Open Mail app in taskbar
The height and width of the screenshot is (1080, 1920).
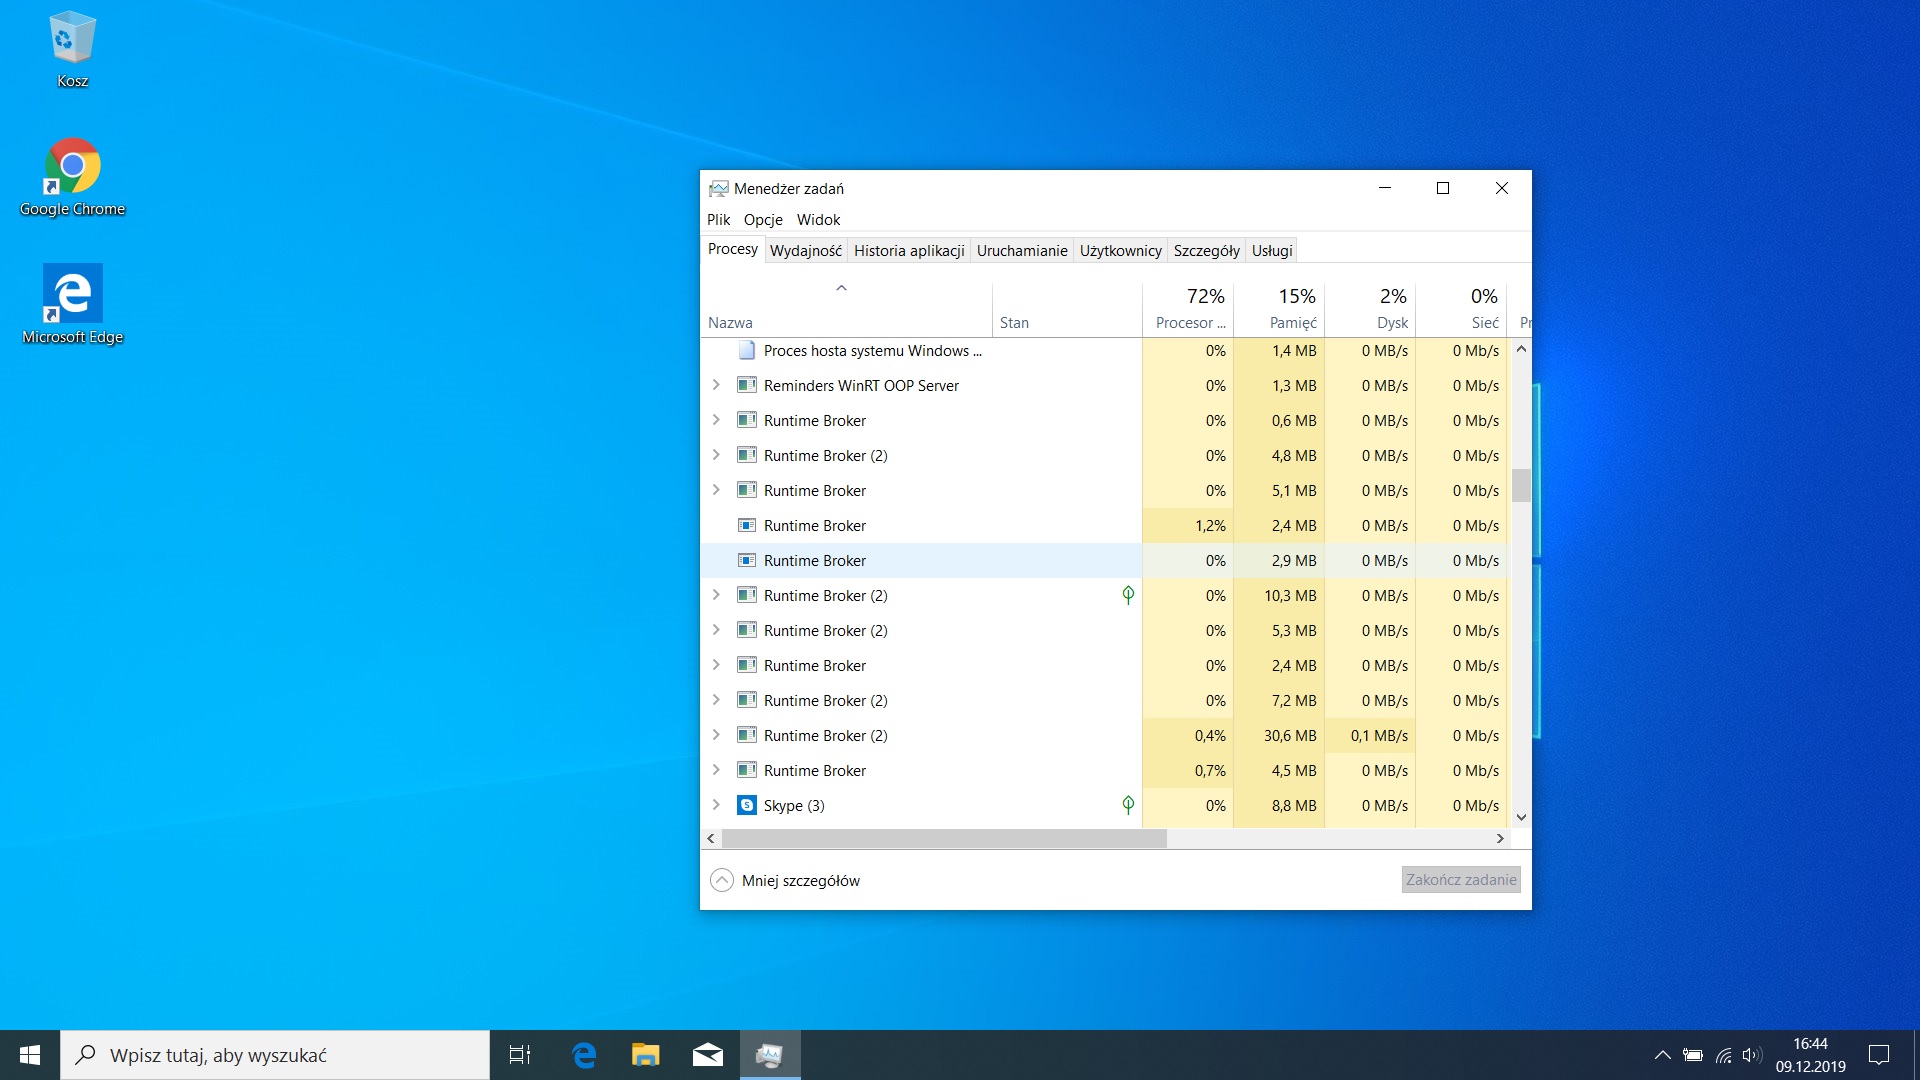tap(708, 1055)
